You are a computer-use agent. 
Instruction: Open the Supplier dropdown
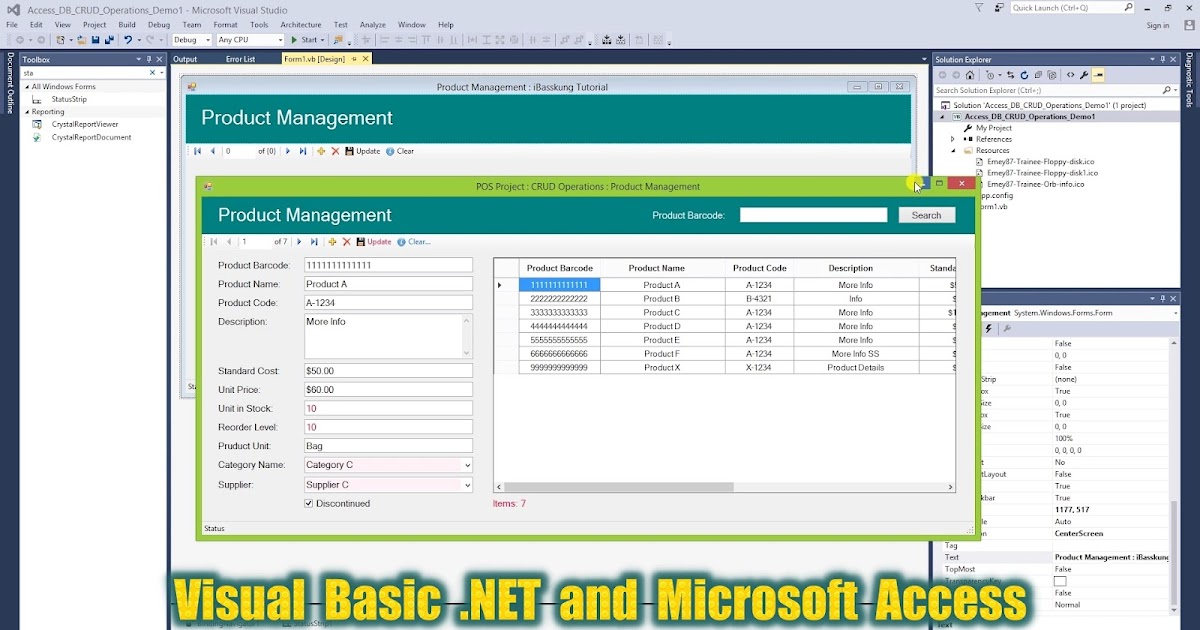coord(466,484)
